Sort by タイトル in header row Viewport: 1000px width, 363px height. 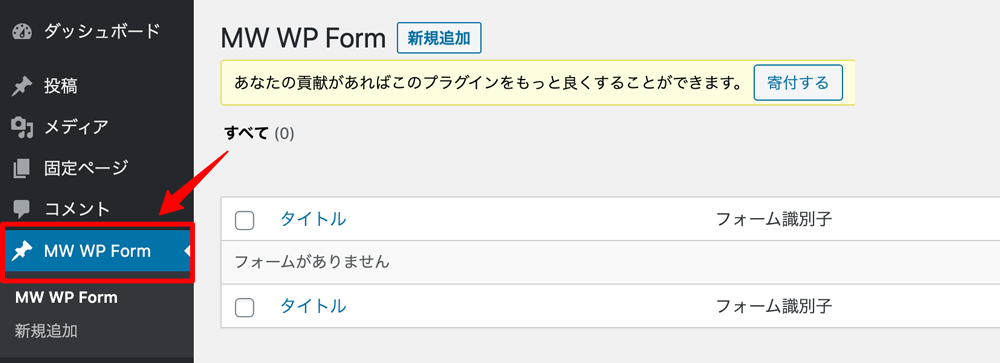point(313,219)
